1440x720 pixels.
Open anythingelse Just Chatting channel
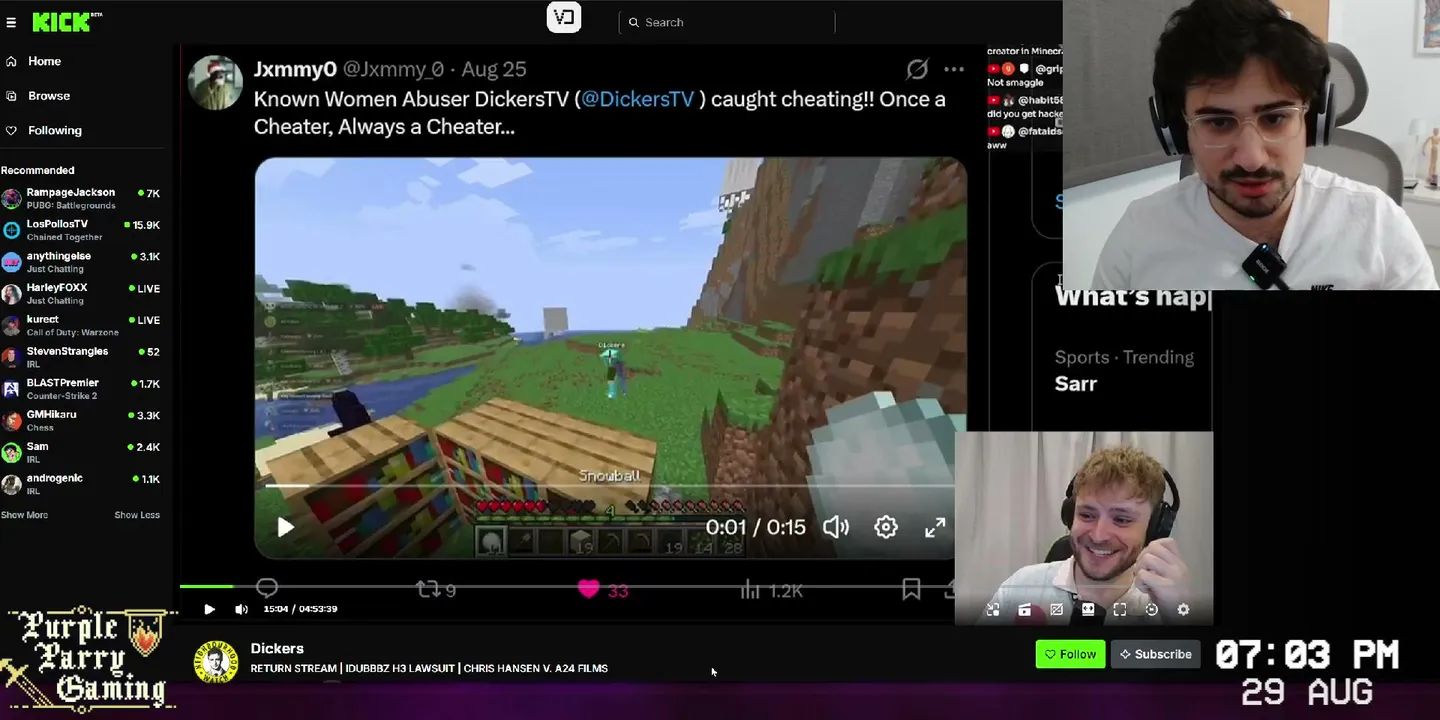(x=81, y=262)
